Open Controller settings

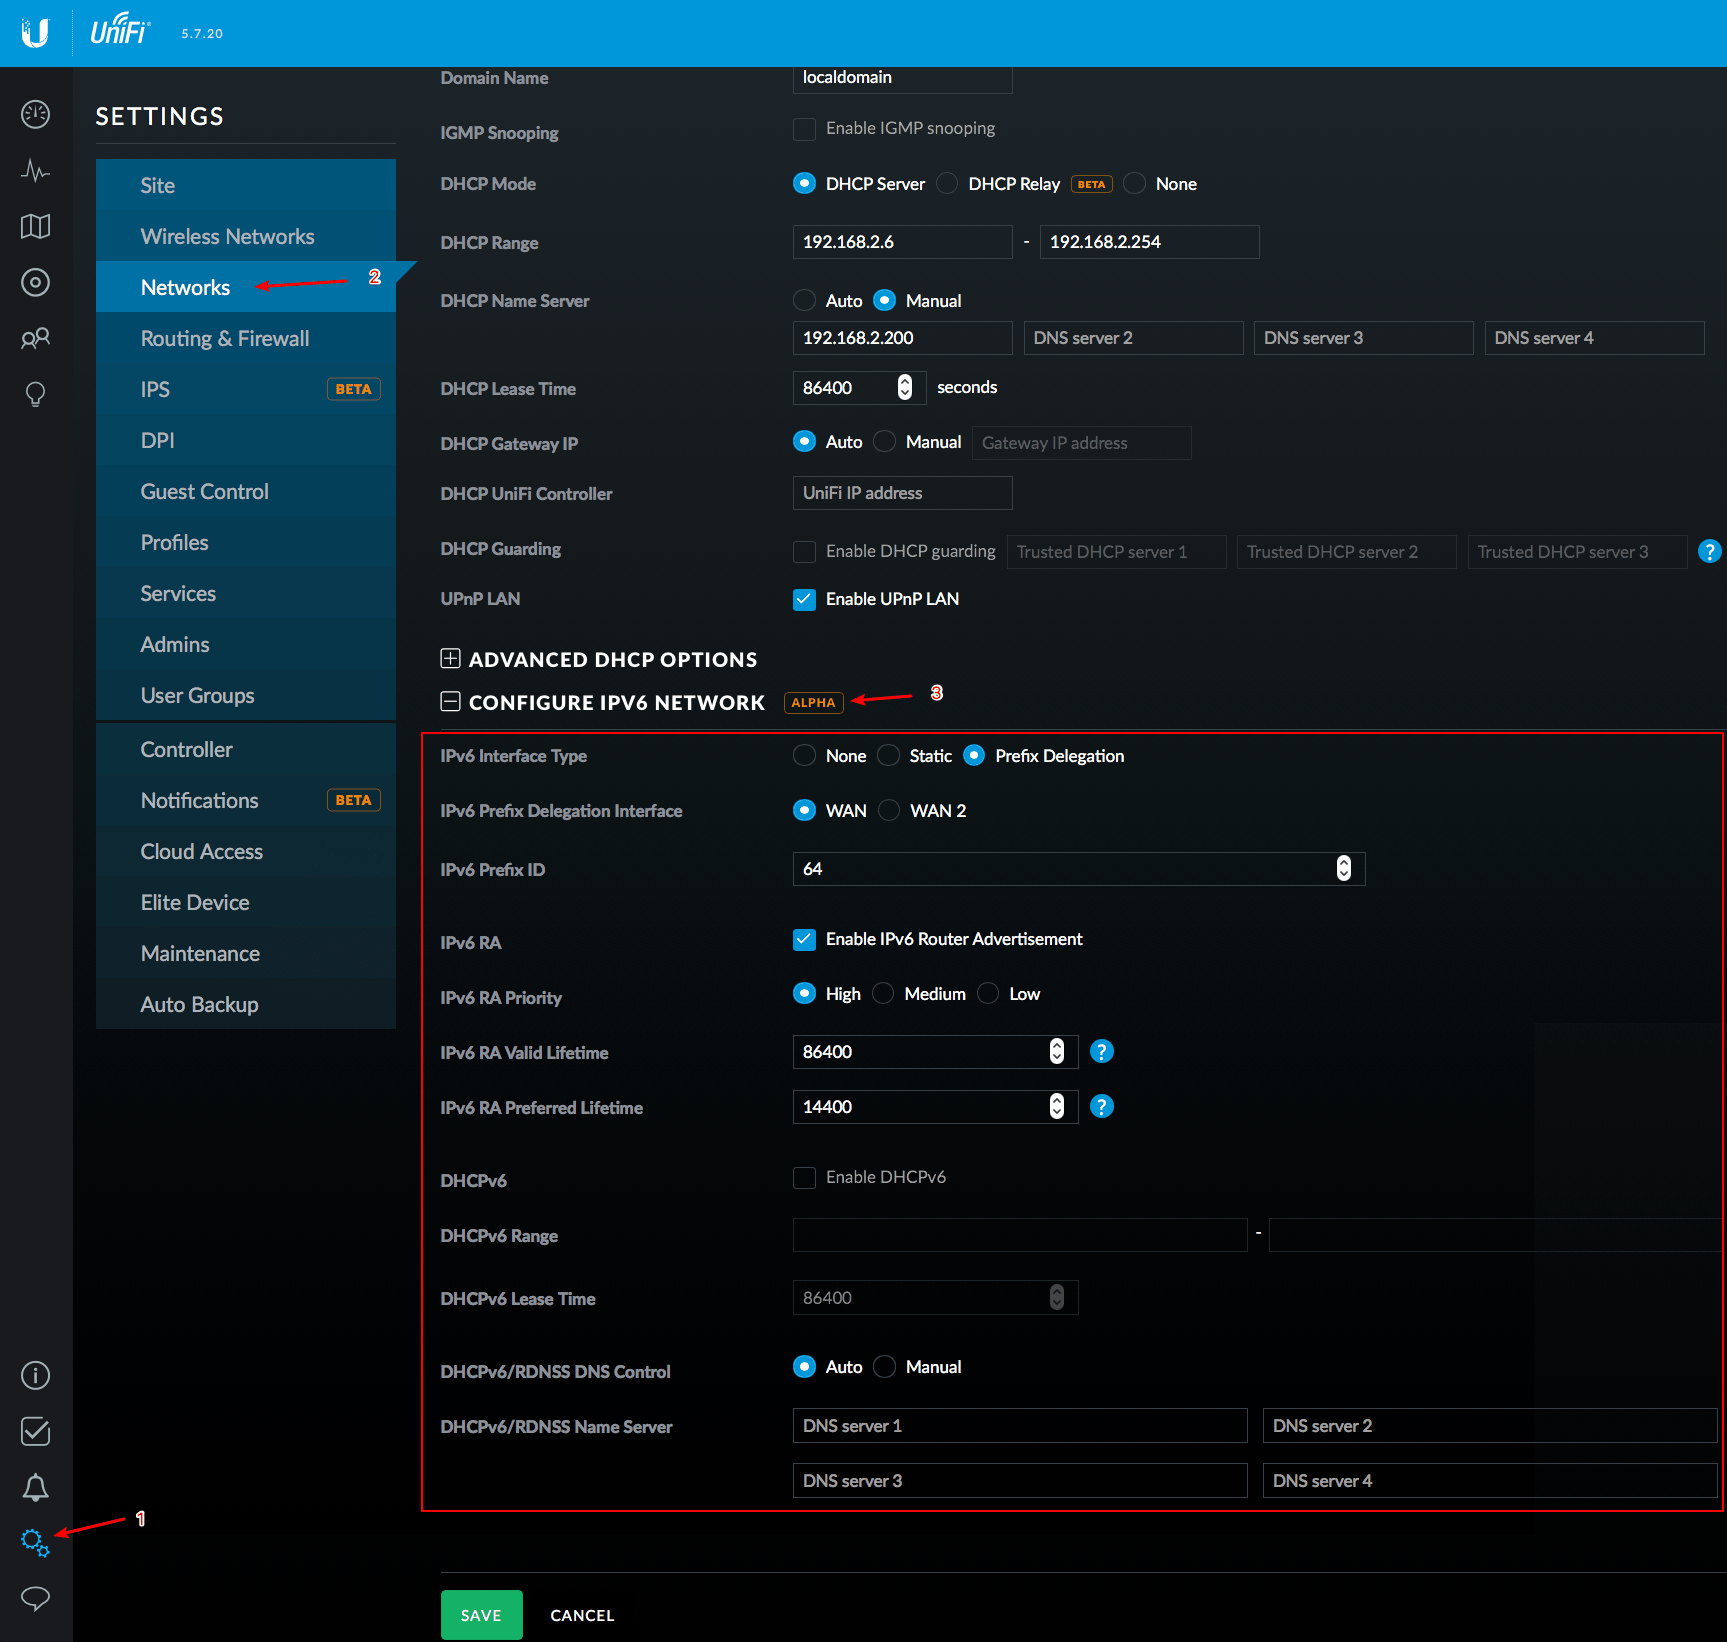(246, 749)
